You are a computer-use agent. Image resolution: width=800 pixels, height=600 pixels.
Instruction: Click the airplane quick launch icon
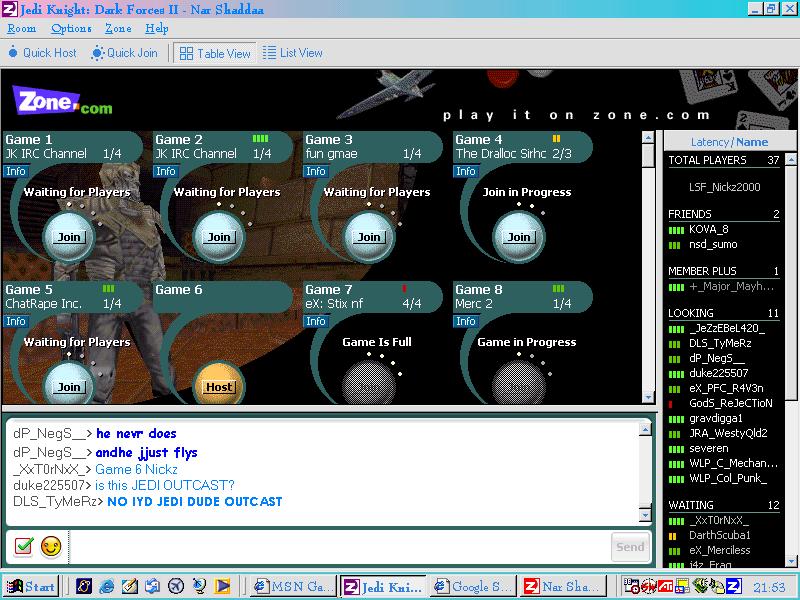176,586
